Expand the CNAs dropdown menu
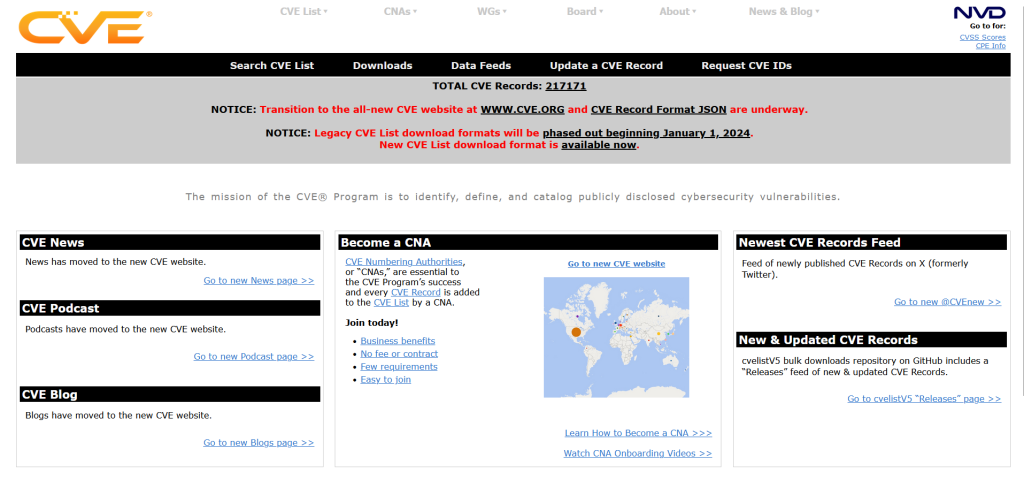The height and width of the screenshot is (480, 1024). click(x=400, y=11)
